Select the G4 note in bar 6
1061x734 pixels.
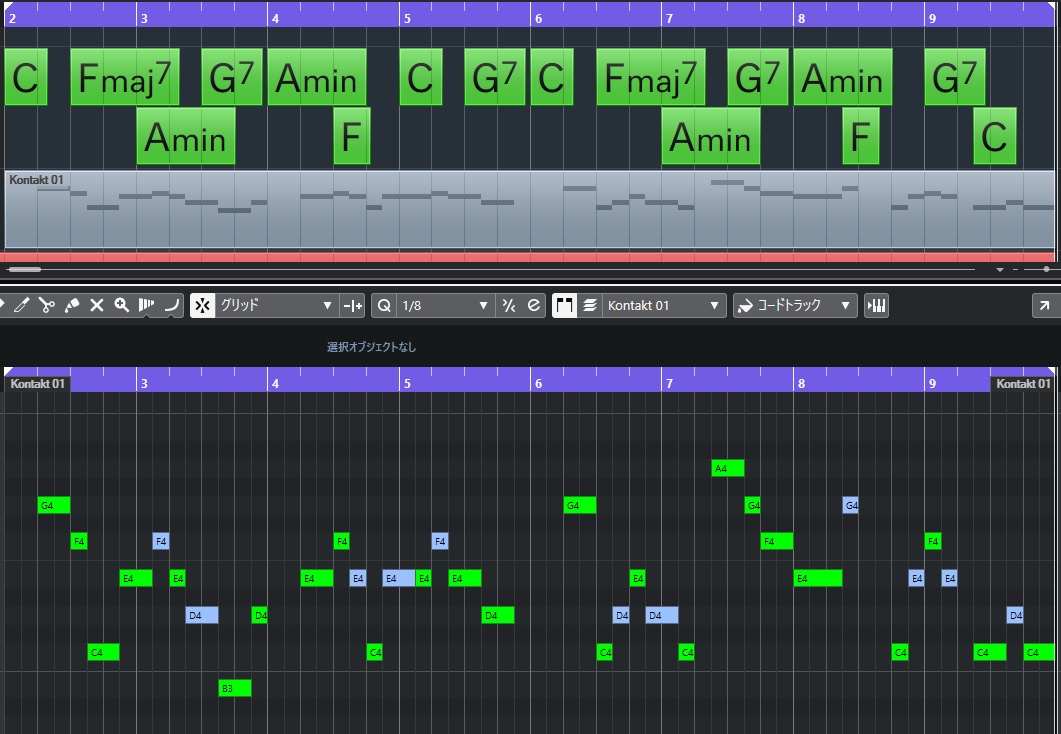pos(580,505)
